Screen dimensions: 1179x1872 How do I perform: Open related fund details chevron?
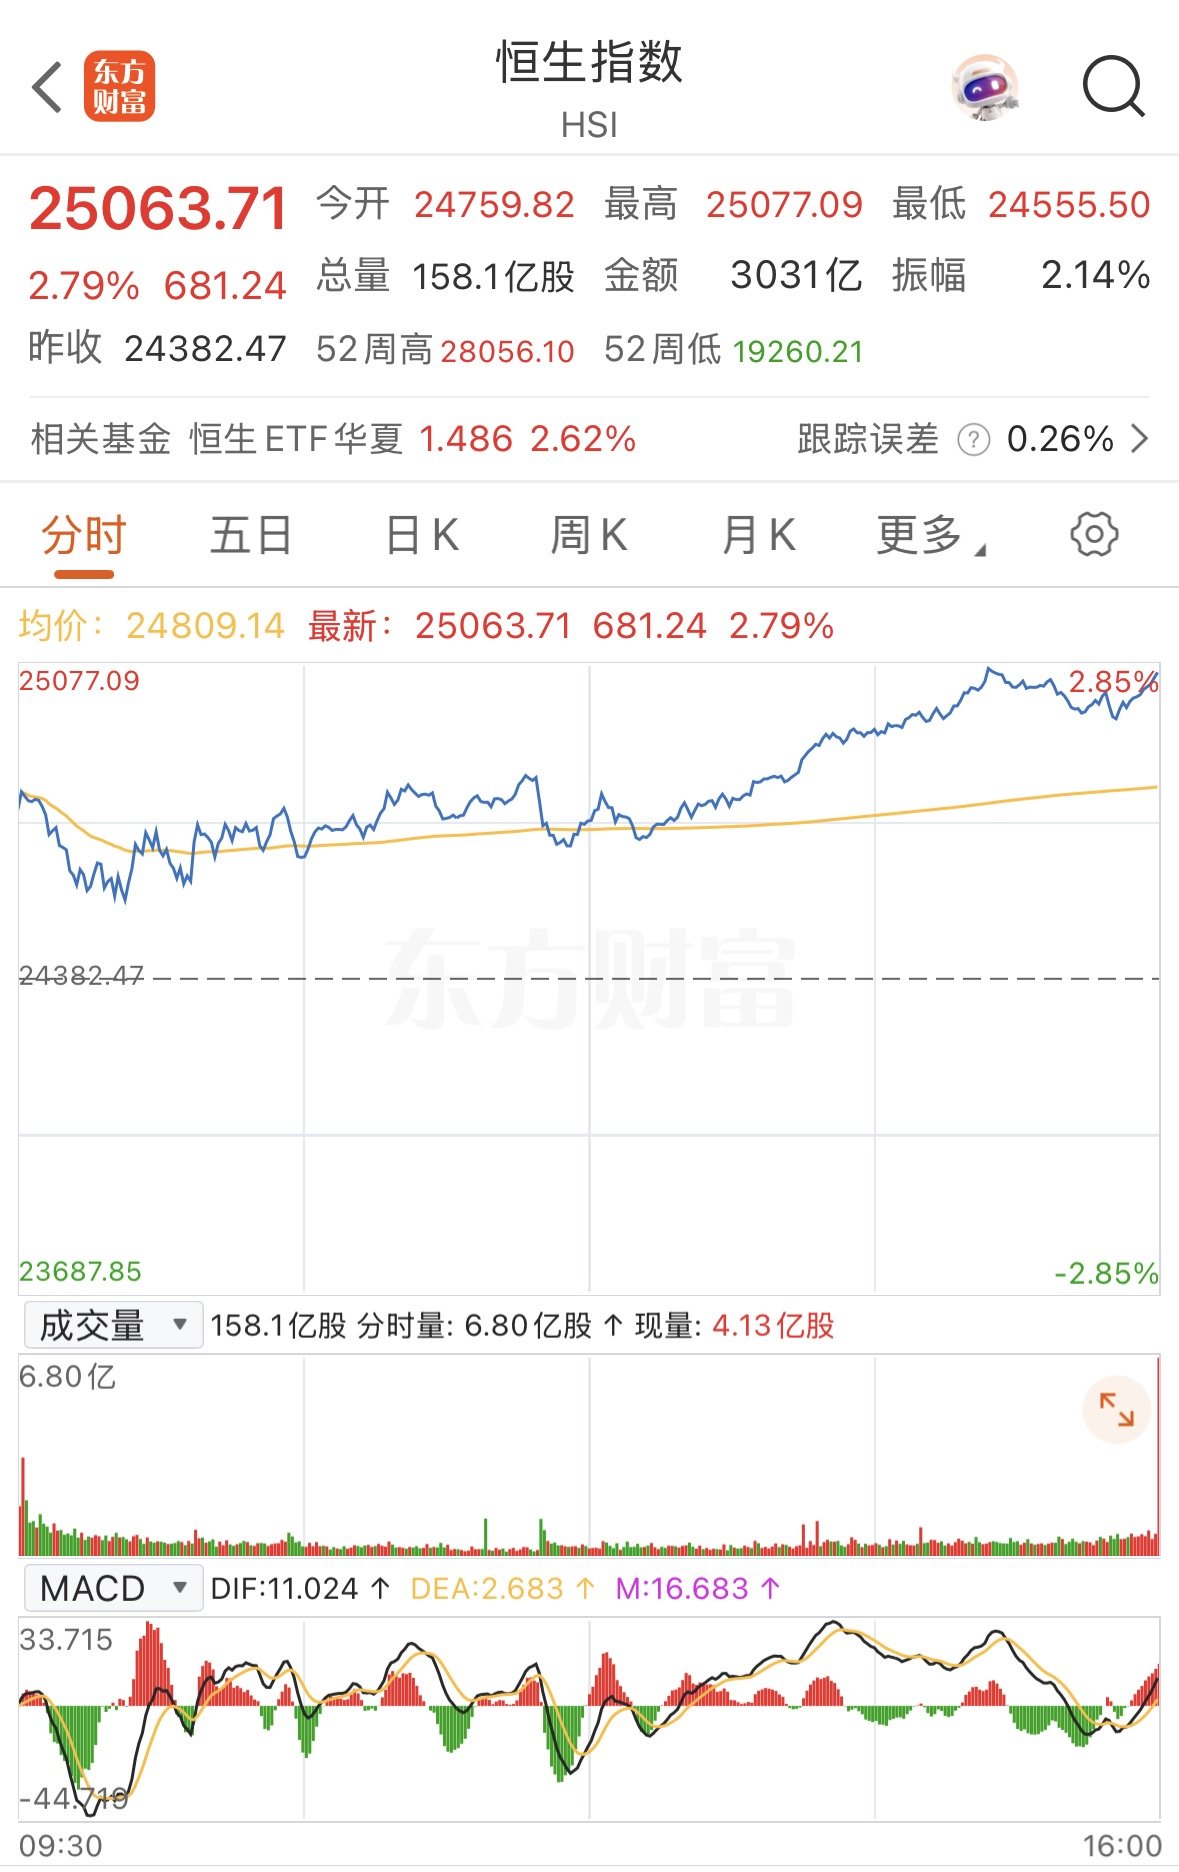pos(1139,439)
